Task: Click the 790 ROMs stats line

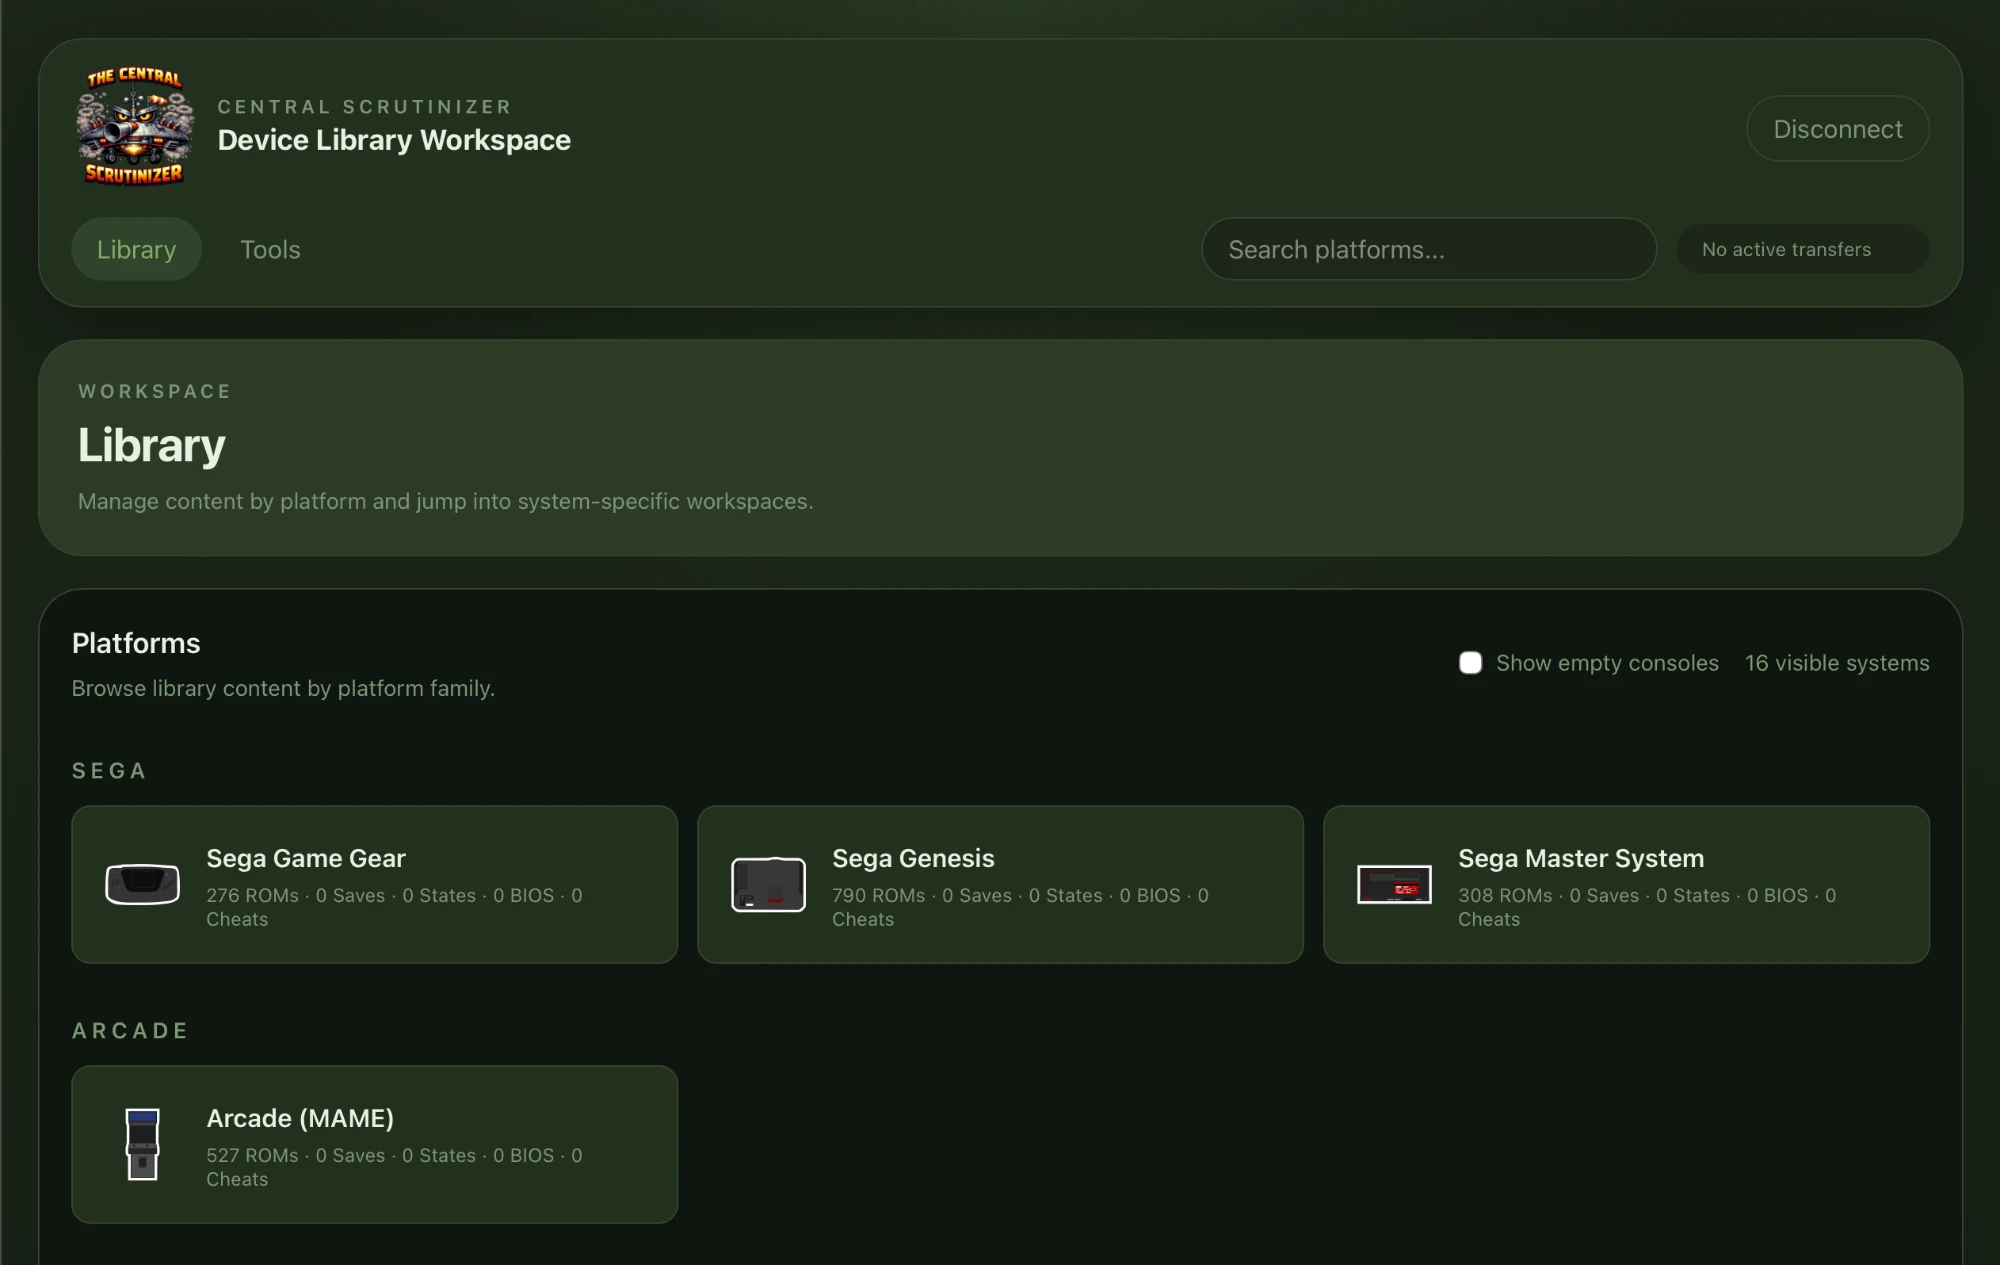Action: 1020,907
